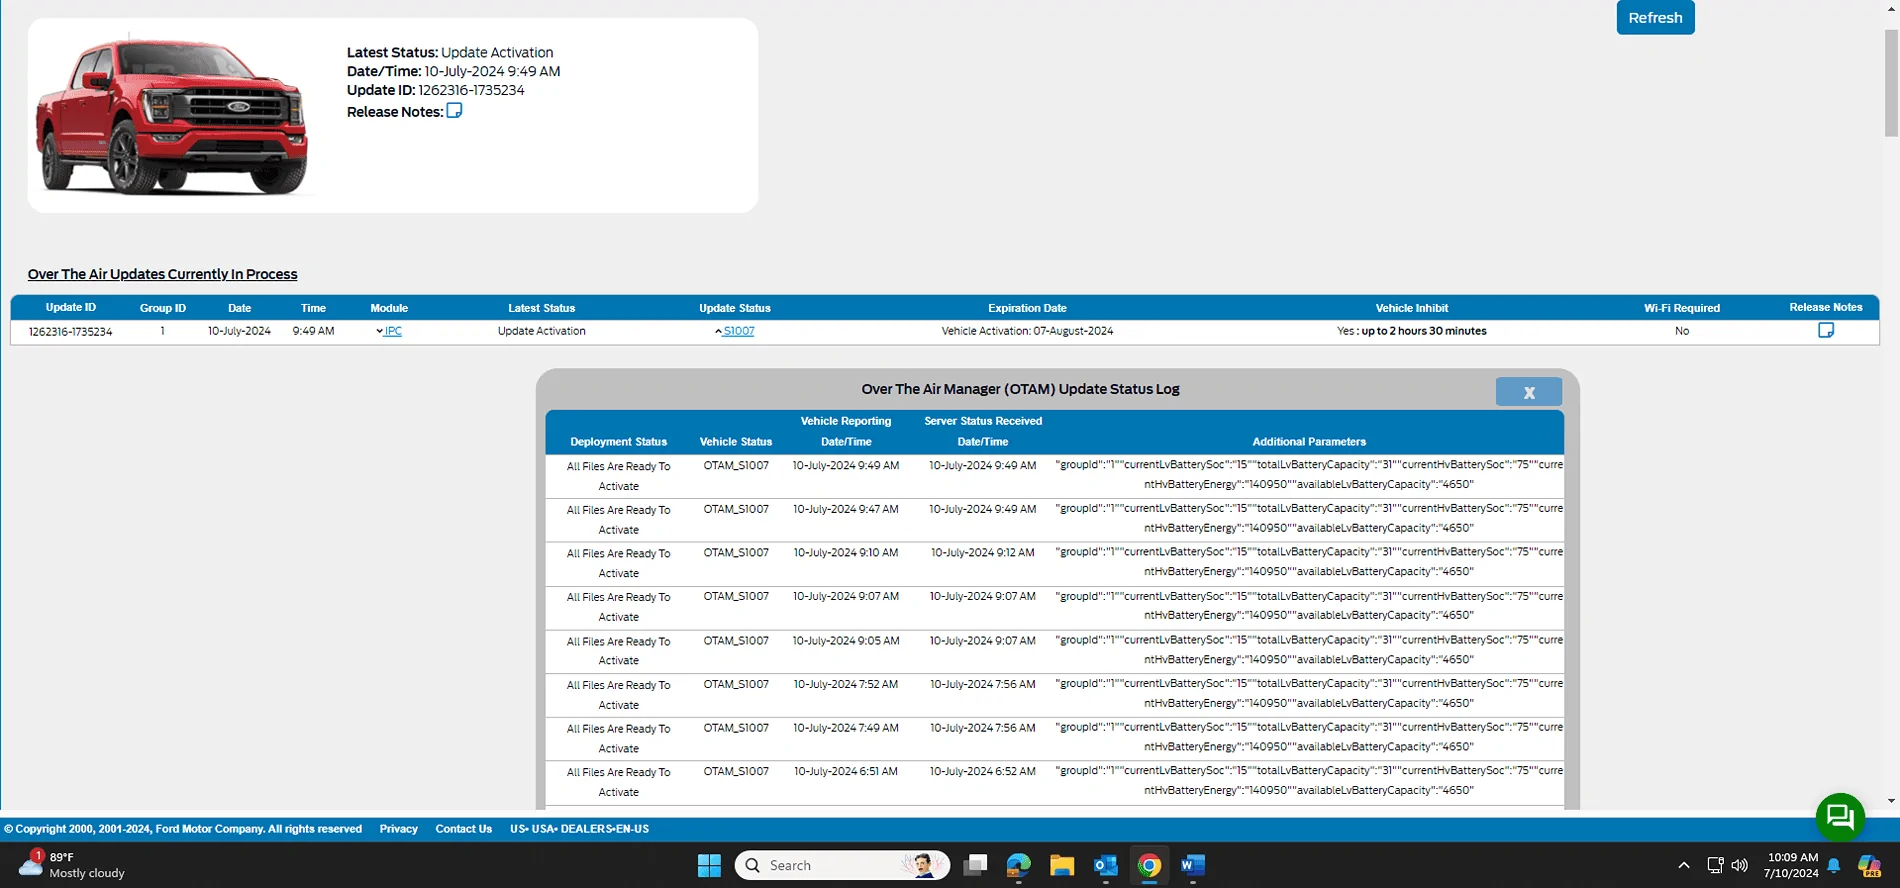
Task: Select the Expiration Date column header
Action: tap(1027, 308)
